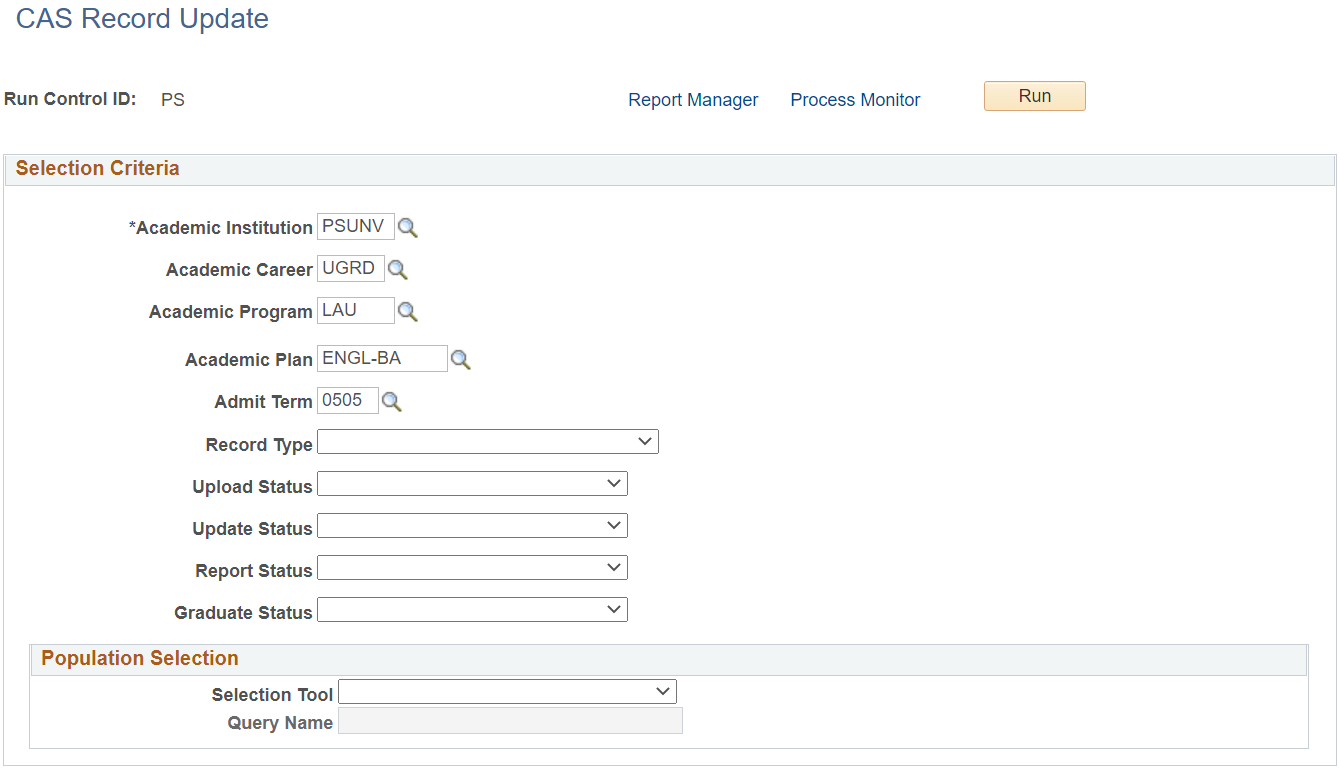
Task: Focus the Academic Institution field
Action: [x=356, y=227]
